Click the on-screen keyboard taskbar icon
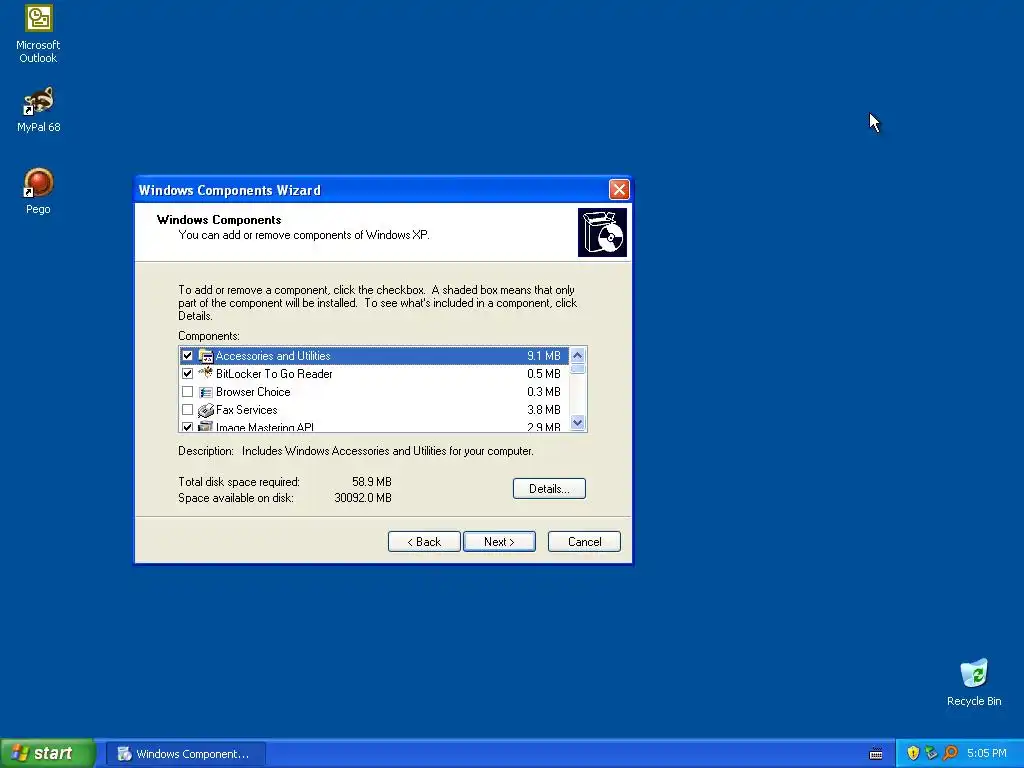Image resolution: width=1024 pixels, height=768 pixels. click(876, 754)
